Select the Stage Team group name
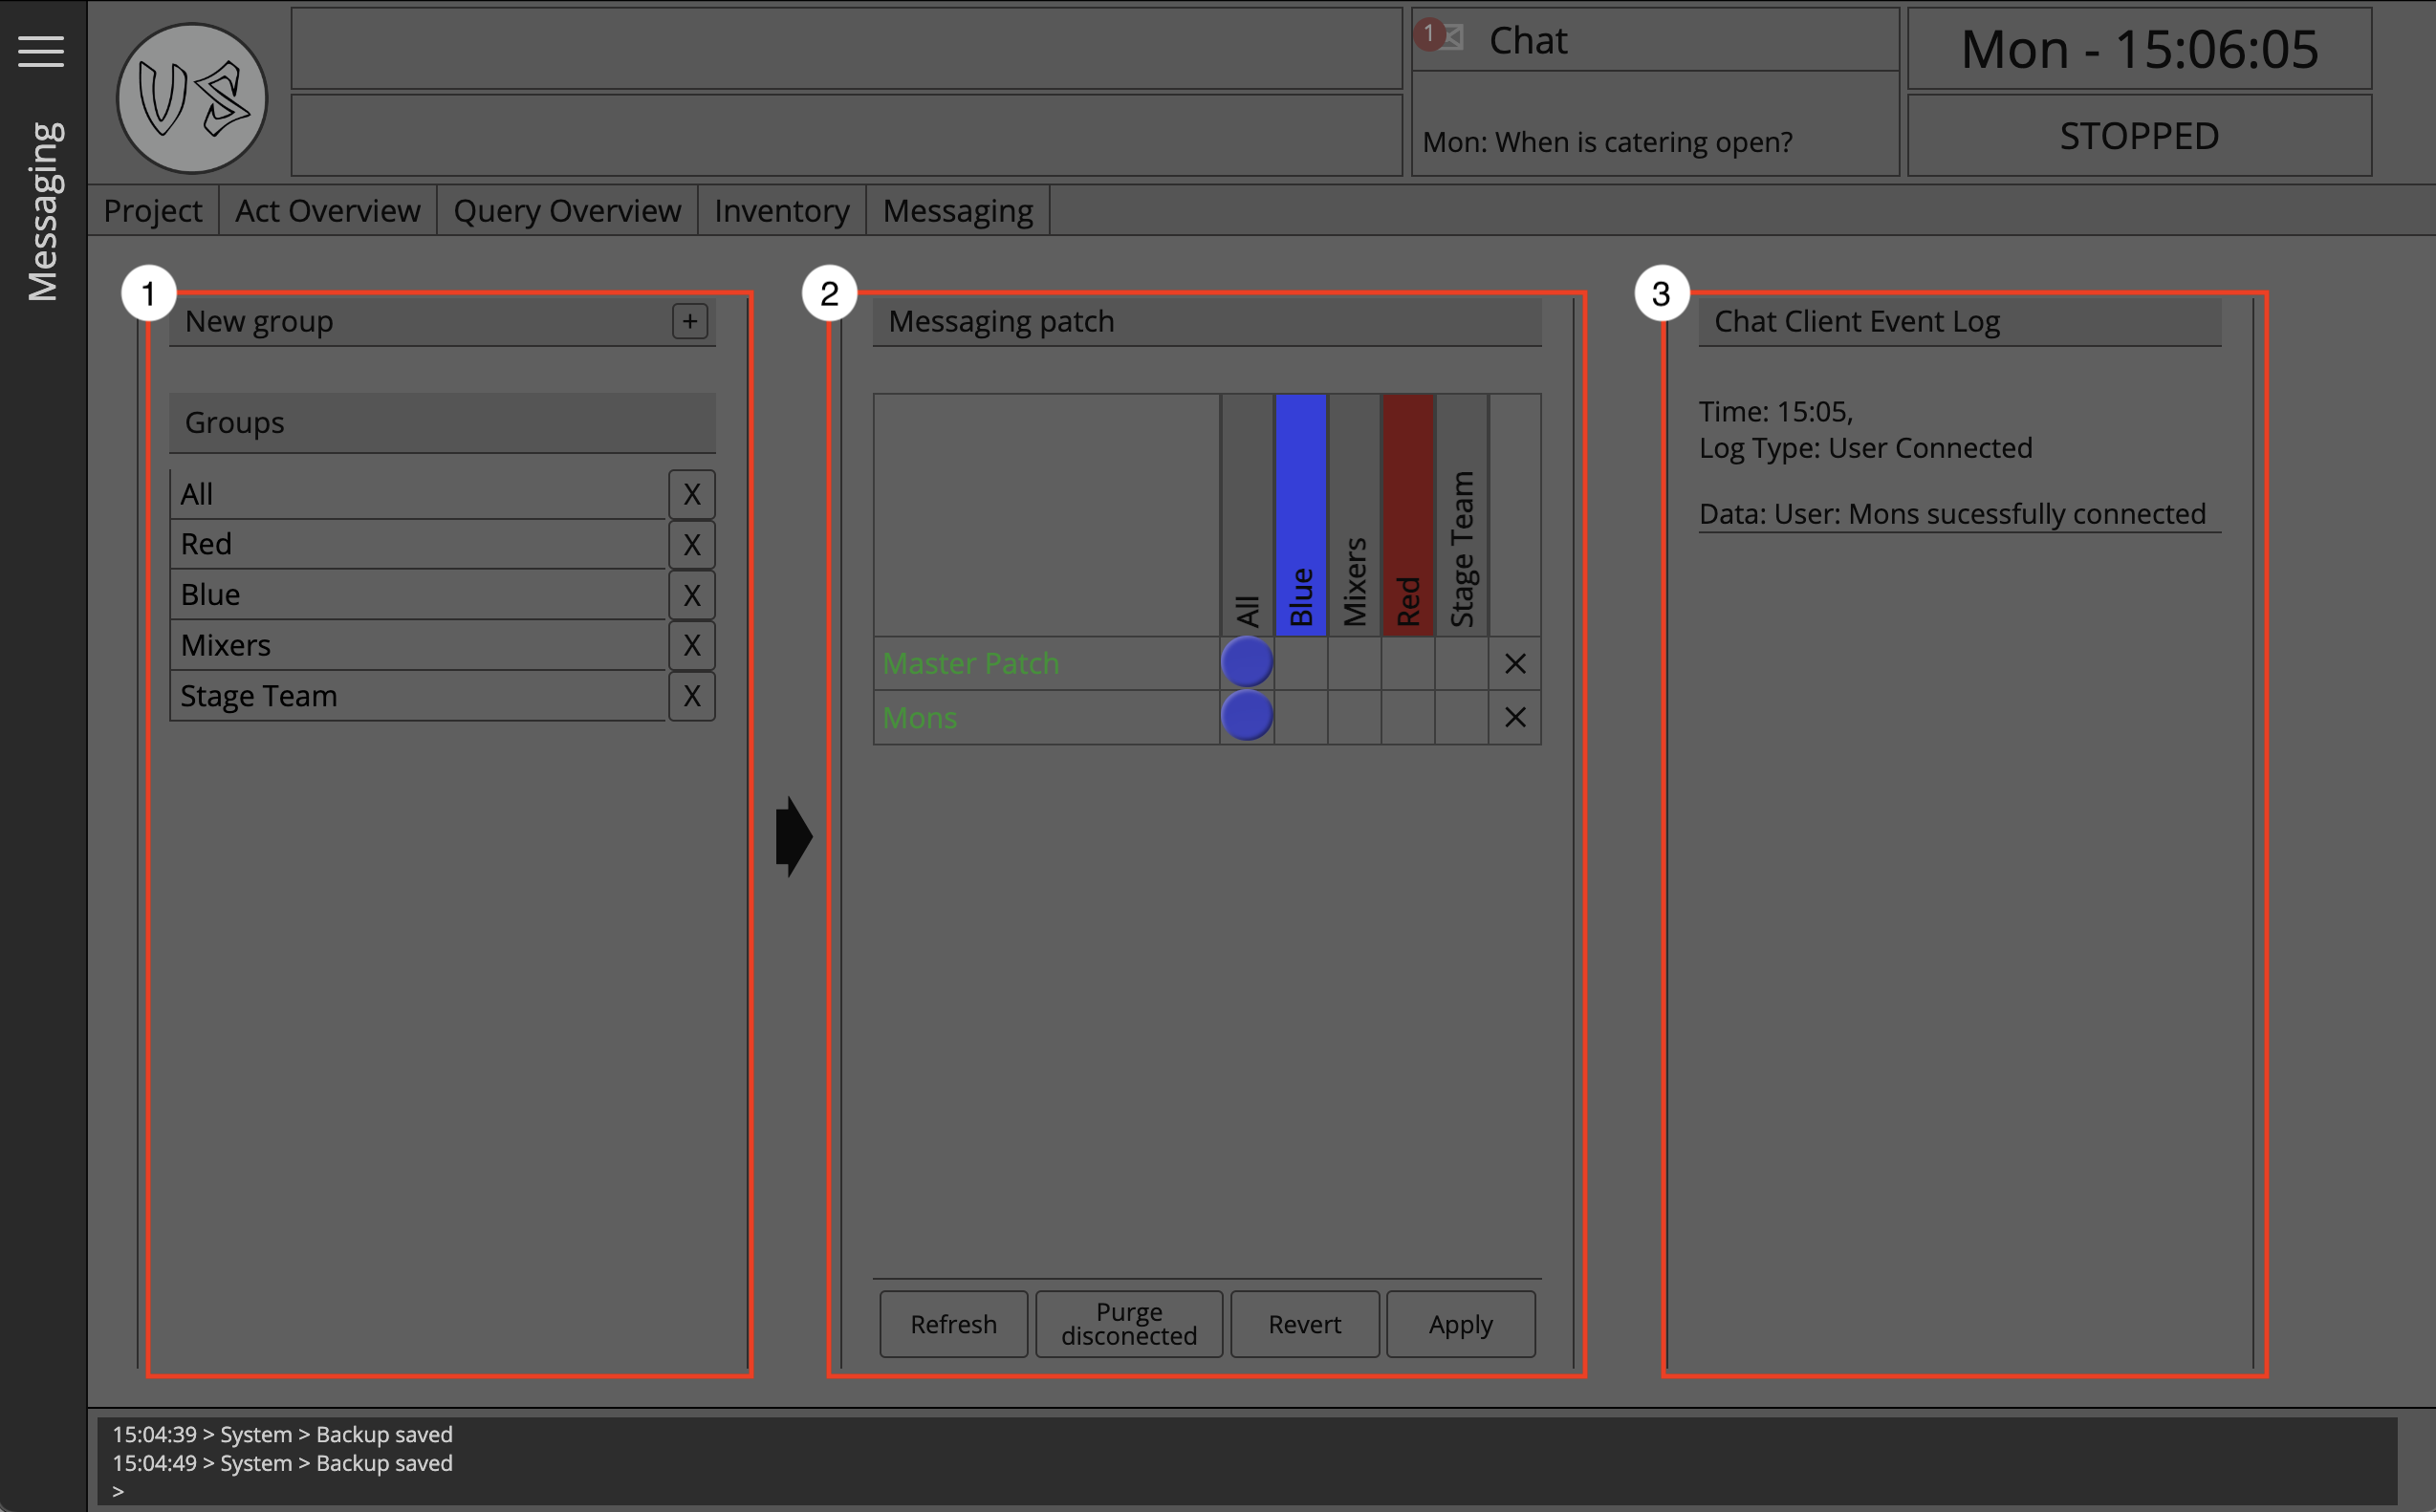 point(418,696)
